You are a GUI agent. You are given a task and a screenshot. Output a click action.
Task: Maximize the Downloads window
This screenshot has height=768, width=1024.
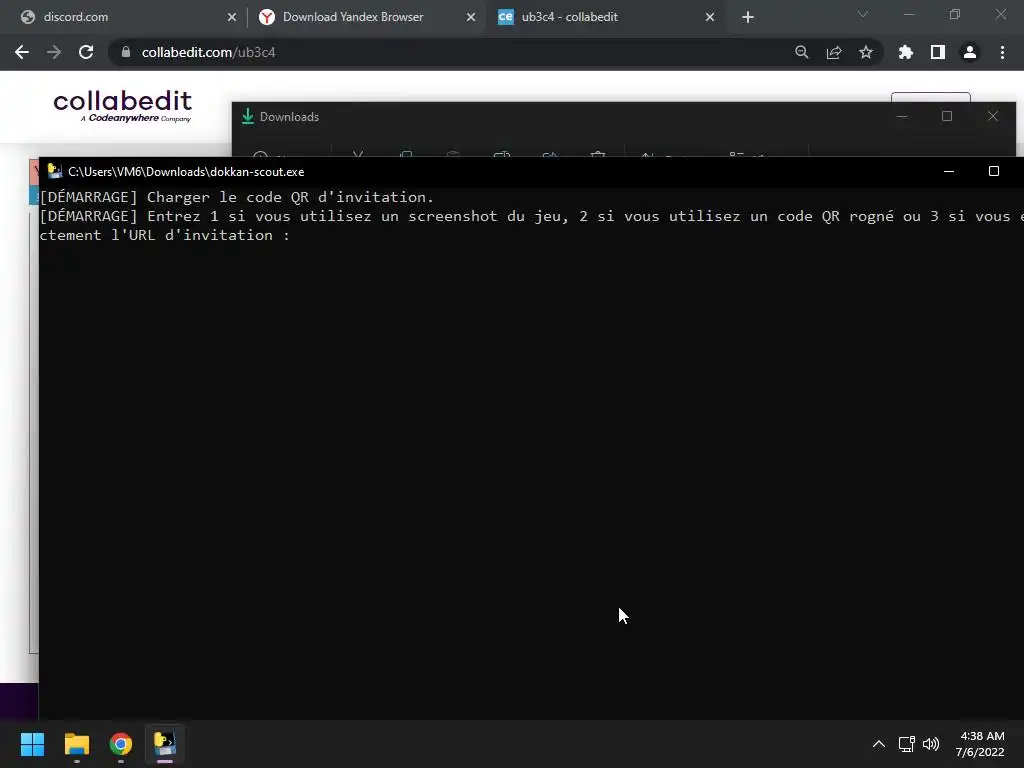point(947,116)
